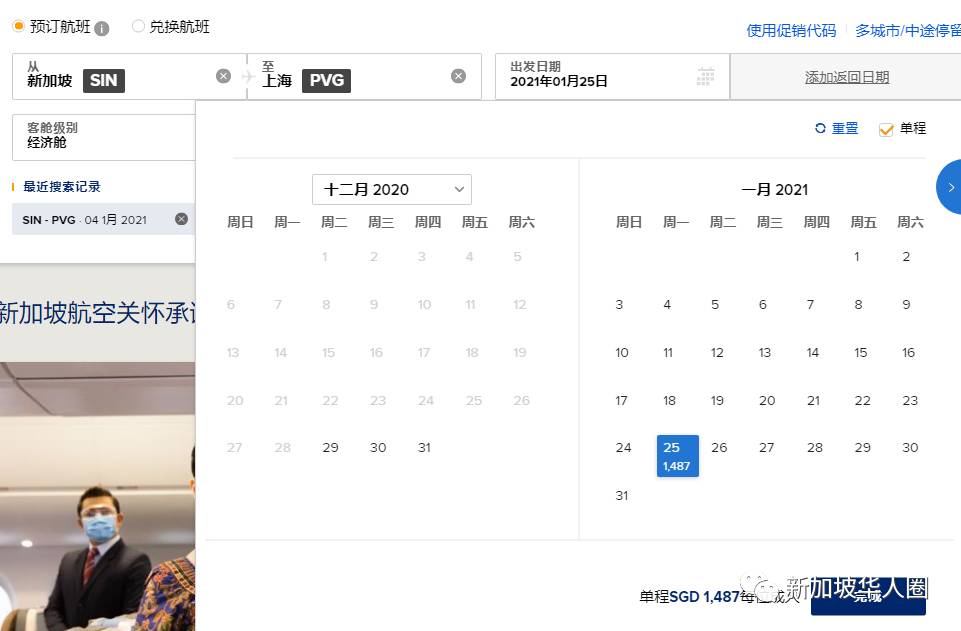Screen dimensions: 961x631
Task: Open the 十二月 2020 month dropdown
Action: [391, 189]
